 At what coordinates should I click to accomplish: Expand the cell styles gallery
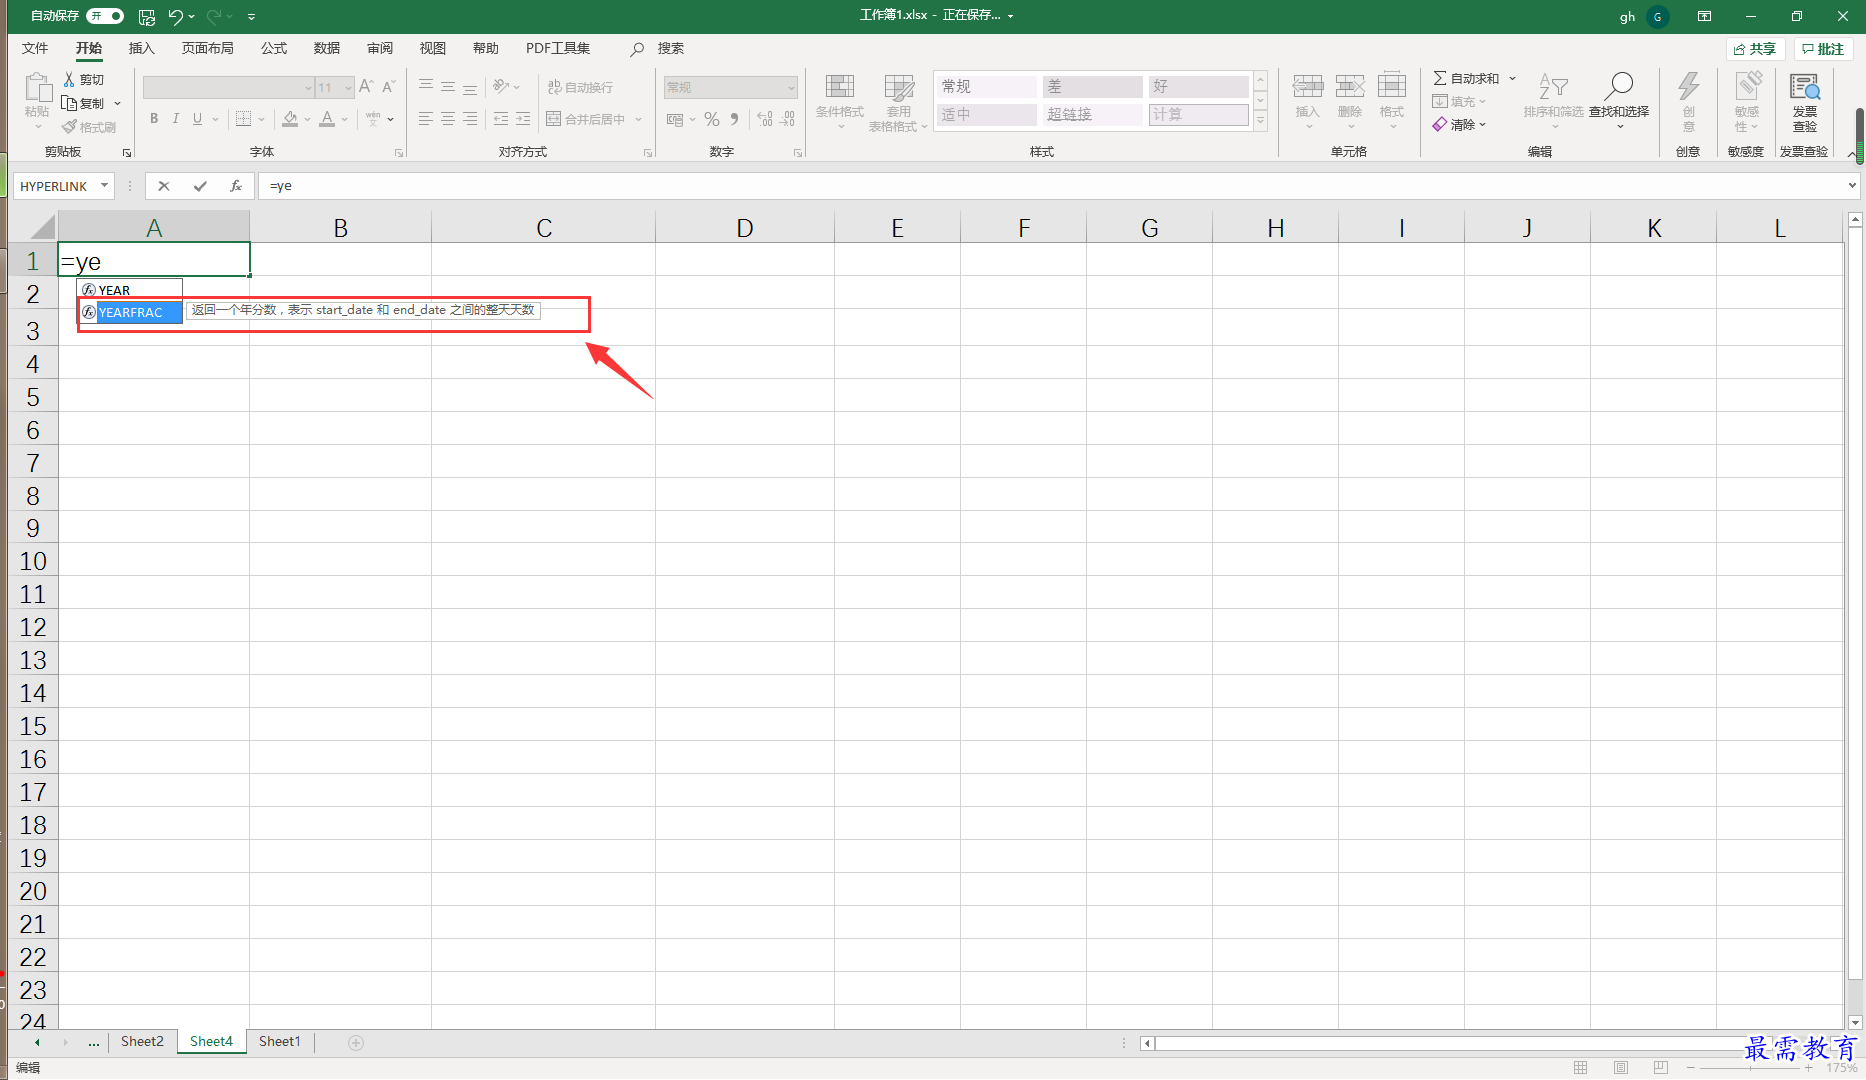pyautogui.click(x=1261, y=122)
